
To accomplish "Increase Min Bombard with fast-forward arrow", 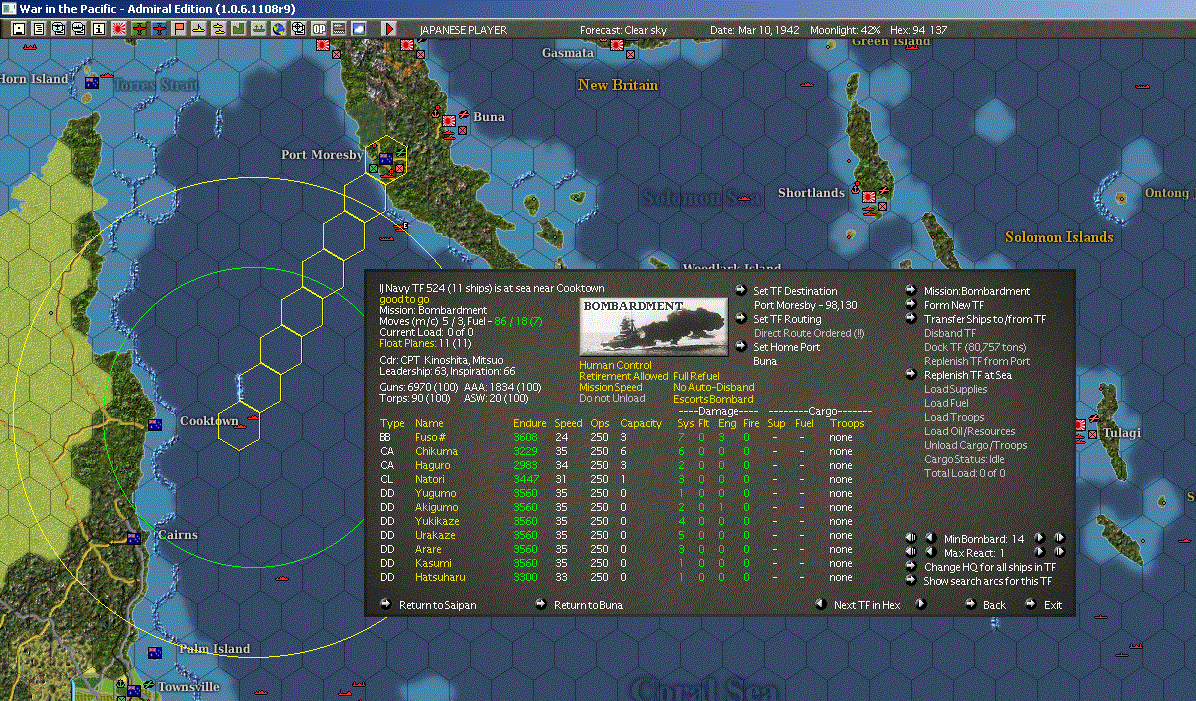I will coord(1059,538).
